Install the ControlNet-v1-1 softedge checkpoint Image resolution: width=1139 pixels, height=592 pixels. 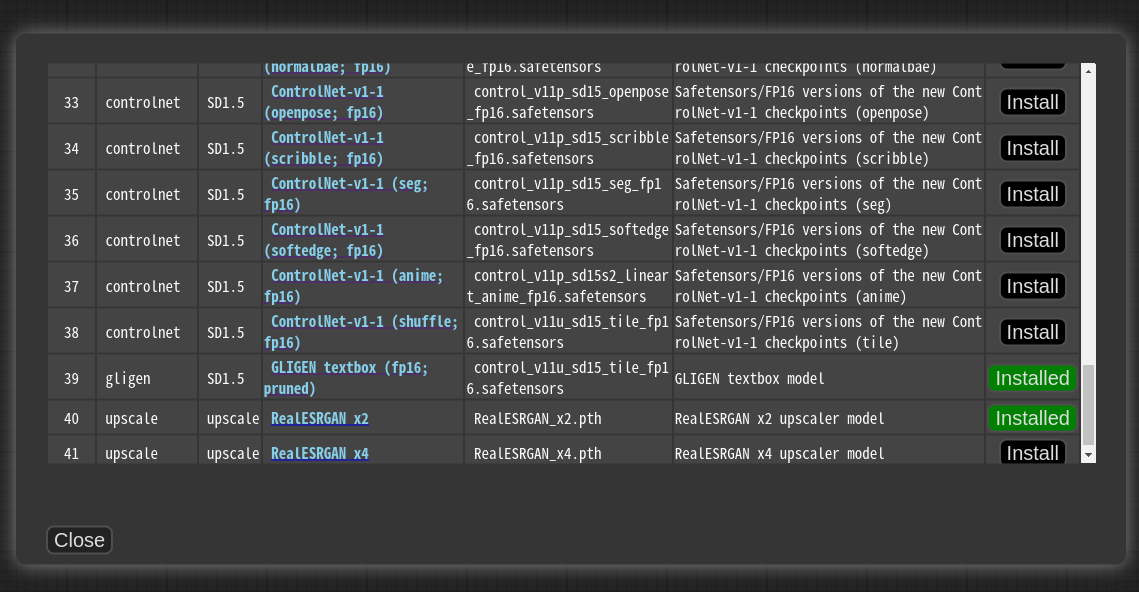(x=1031, y=240)
